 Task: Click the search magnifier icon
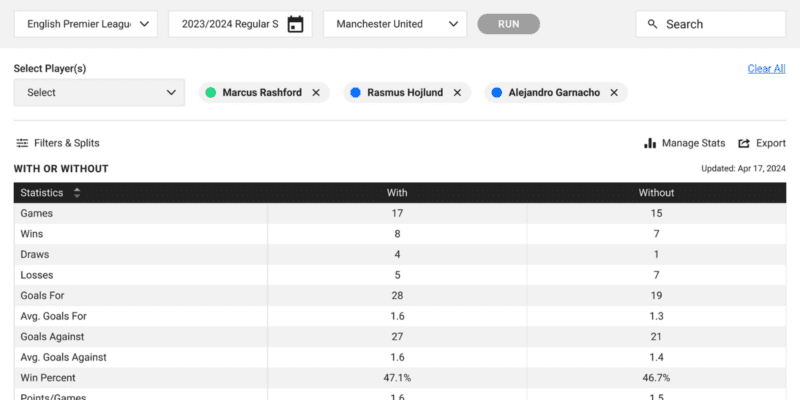pos(652,24)
